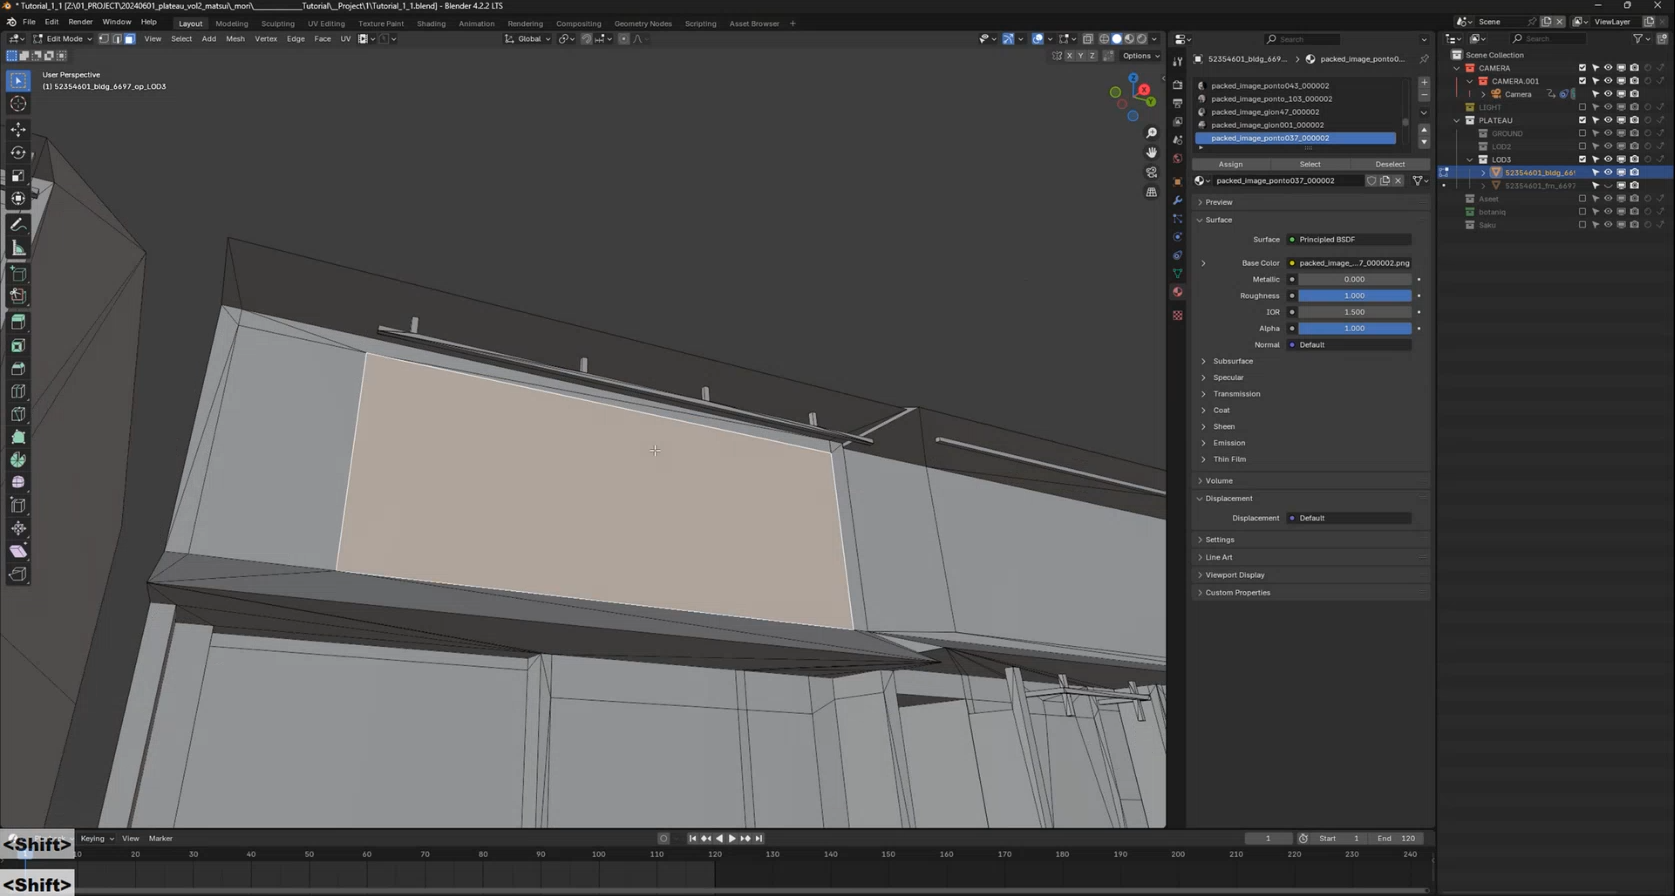
Task: Unlink material with the X button
Action: coord(1398,181)
